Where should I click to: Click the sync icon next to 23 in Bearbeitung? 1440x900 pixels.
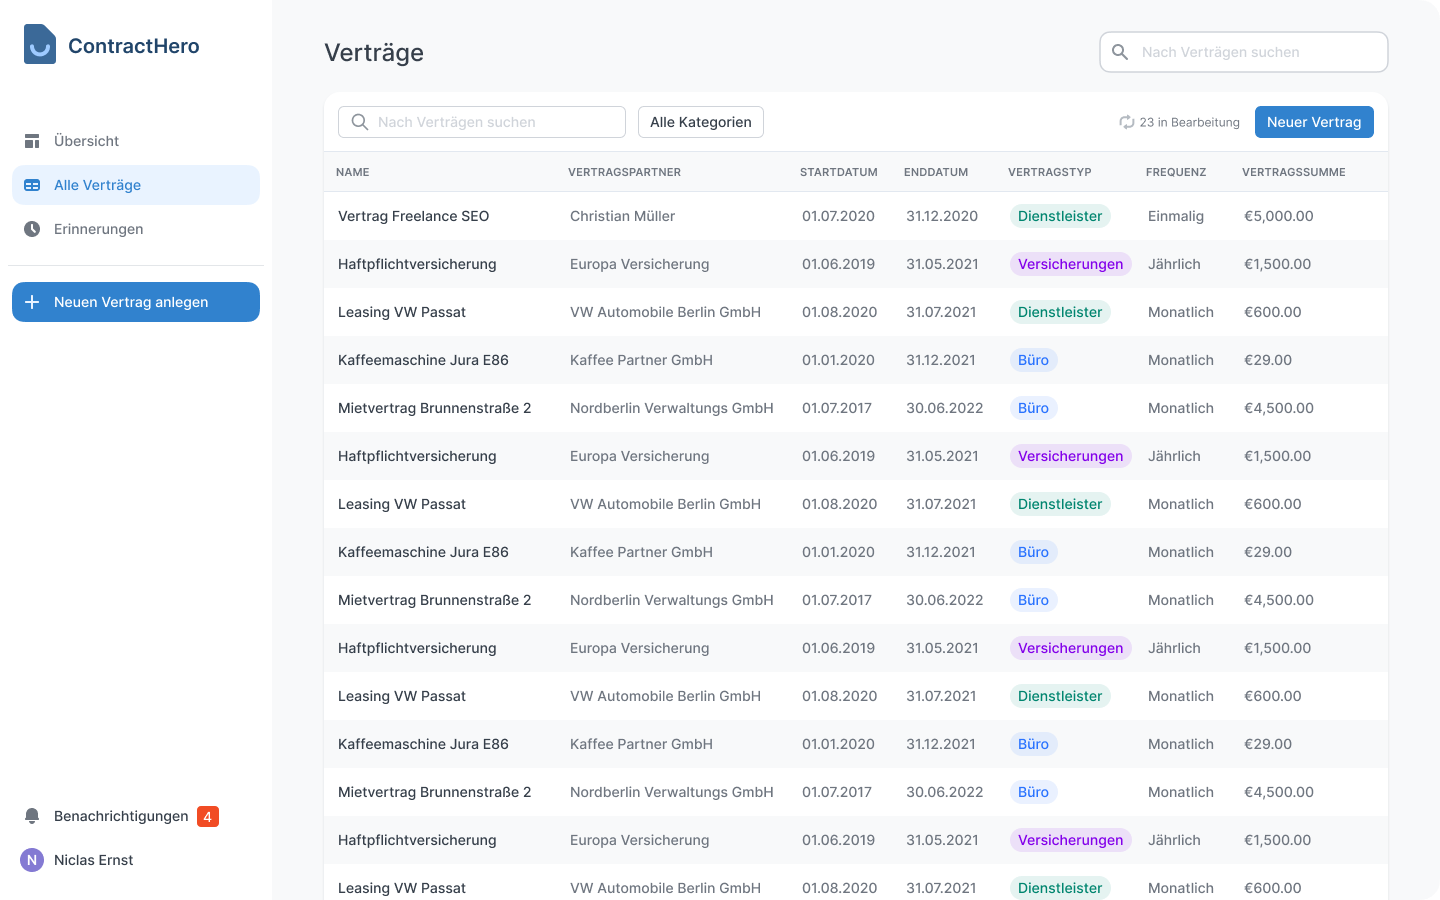point(1127,122)
